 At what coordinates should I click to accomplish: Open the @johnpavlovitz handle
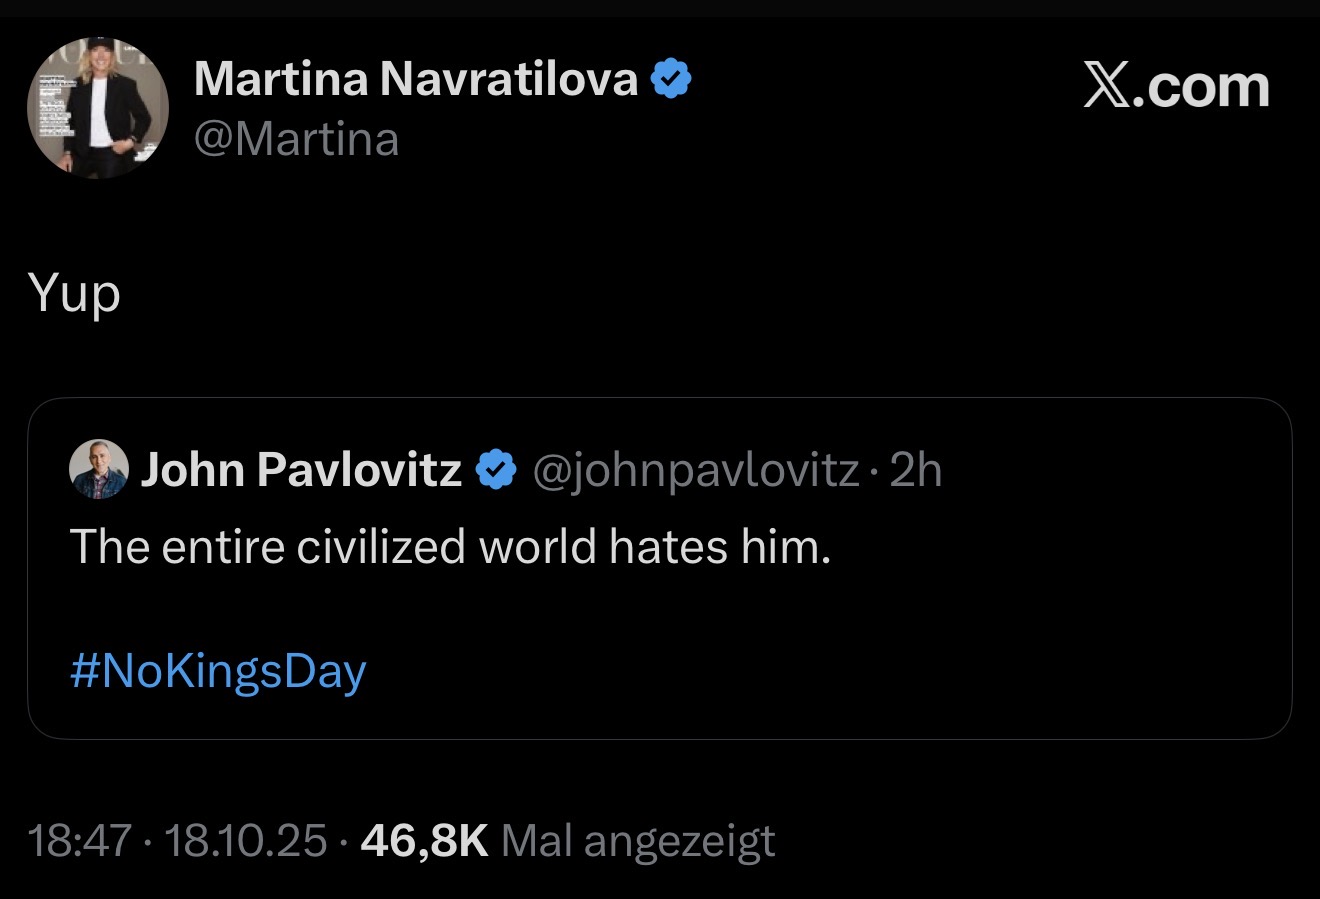tap(696, 469)
